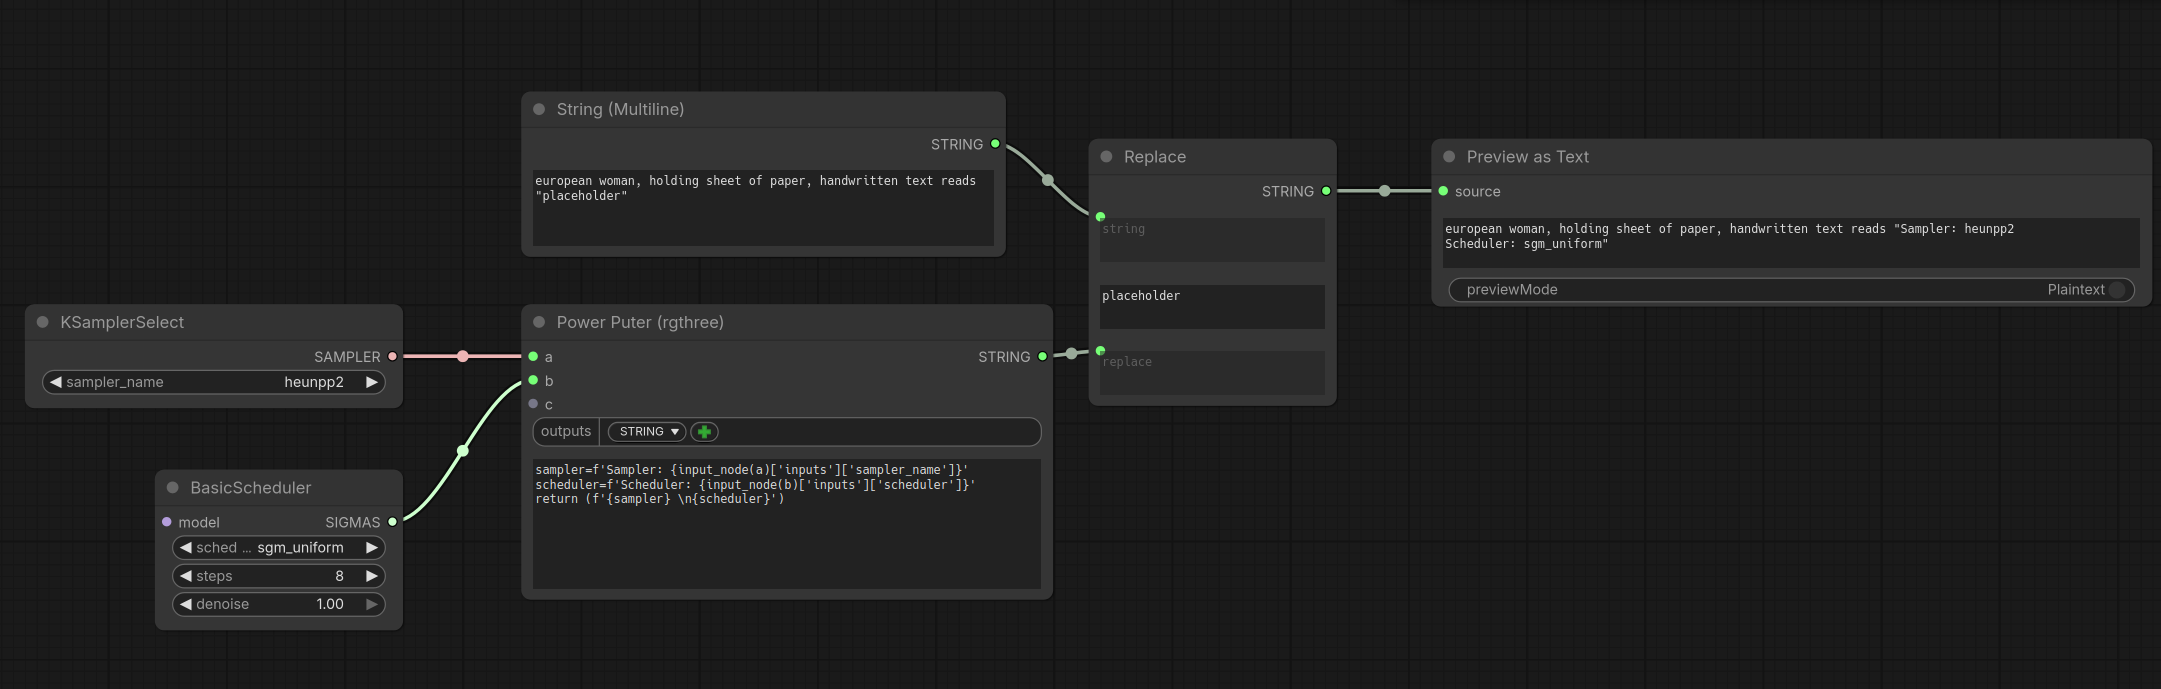Open sampler_name heunpp2 combo
This screenshot has height=689, width=2161.
[214, 382]
